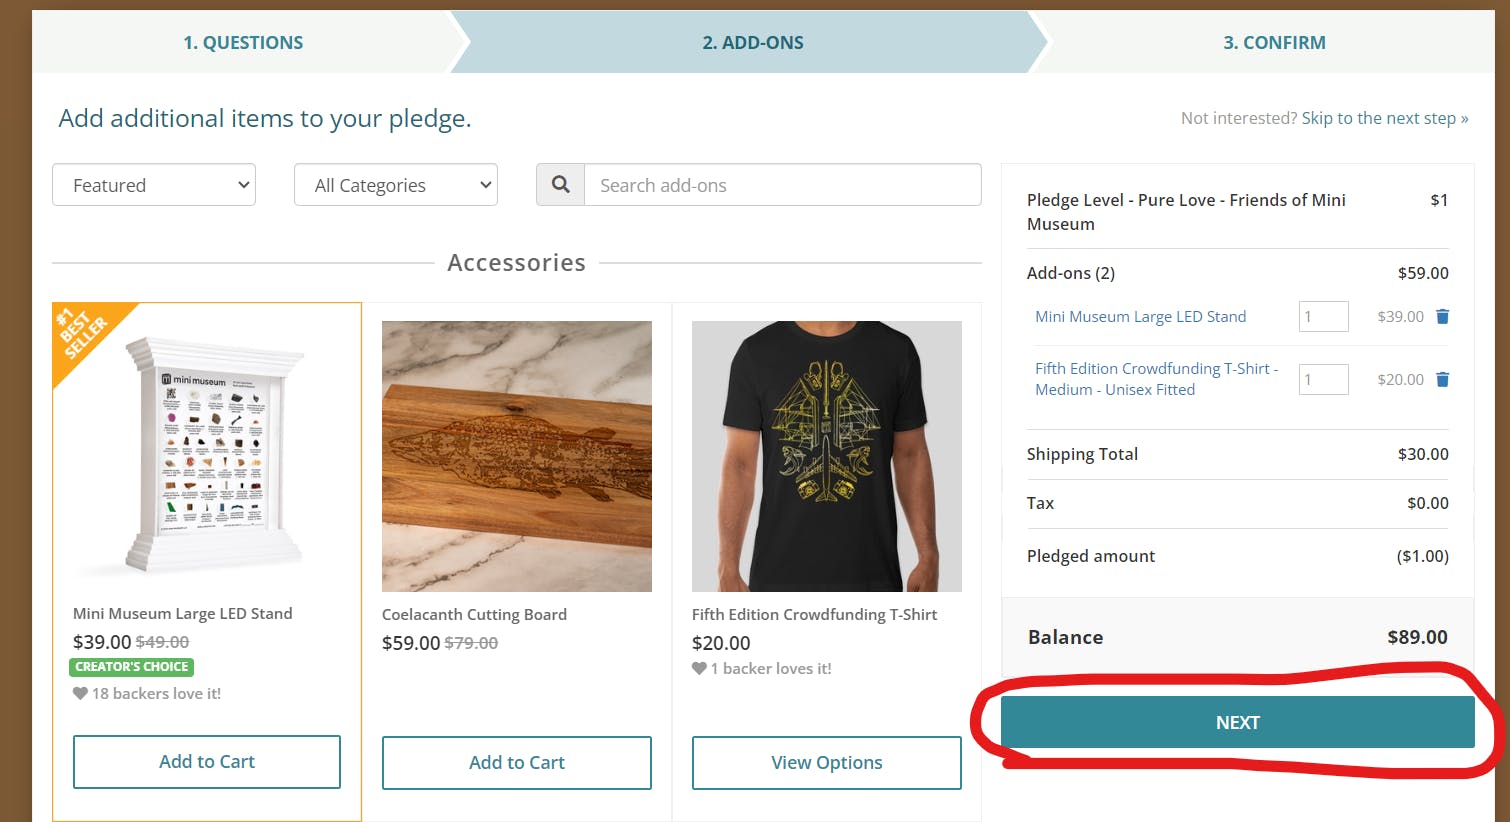Add Coelacanth Cutting Board to cart

517,763
